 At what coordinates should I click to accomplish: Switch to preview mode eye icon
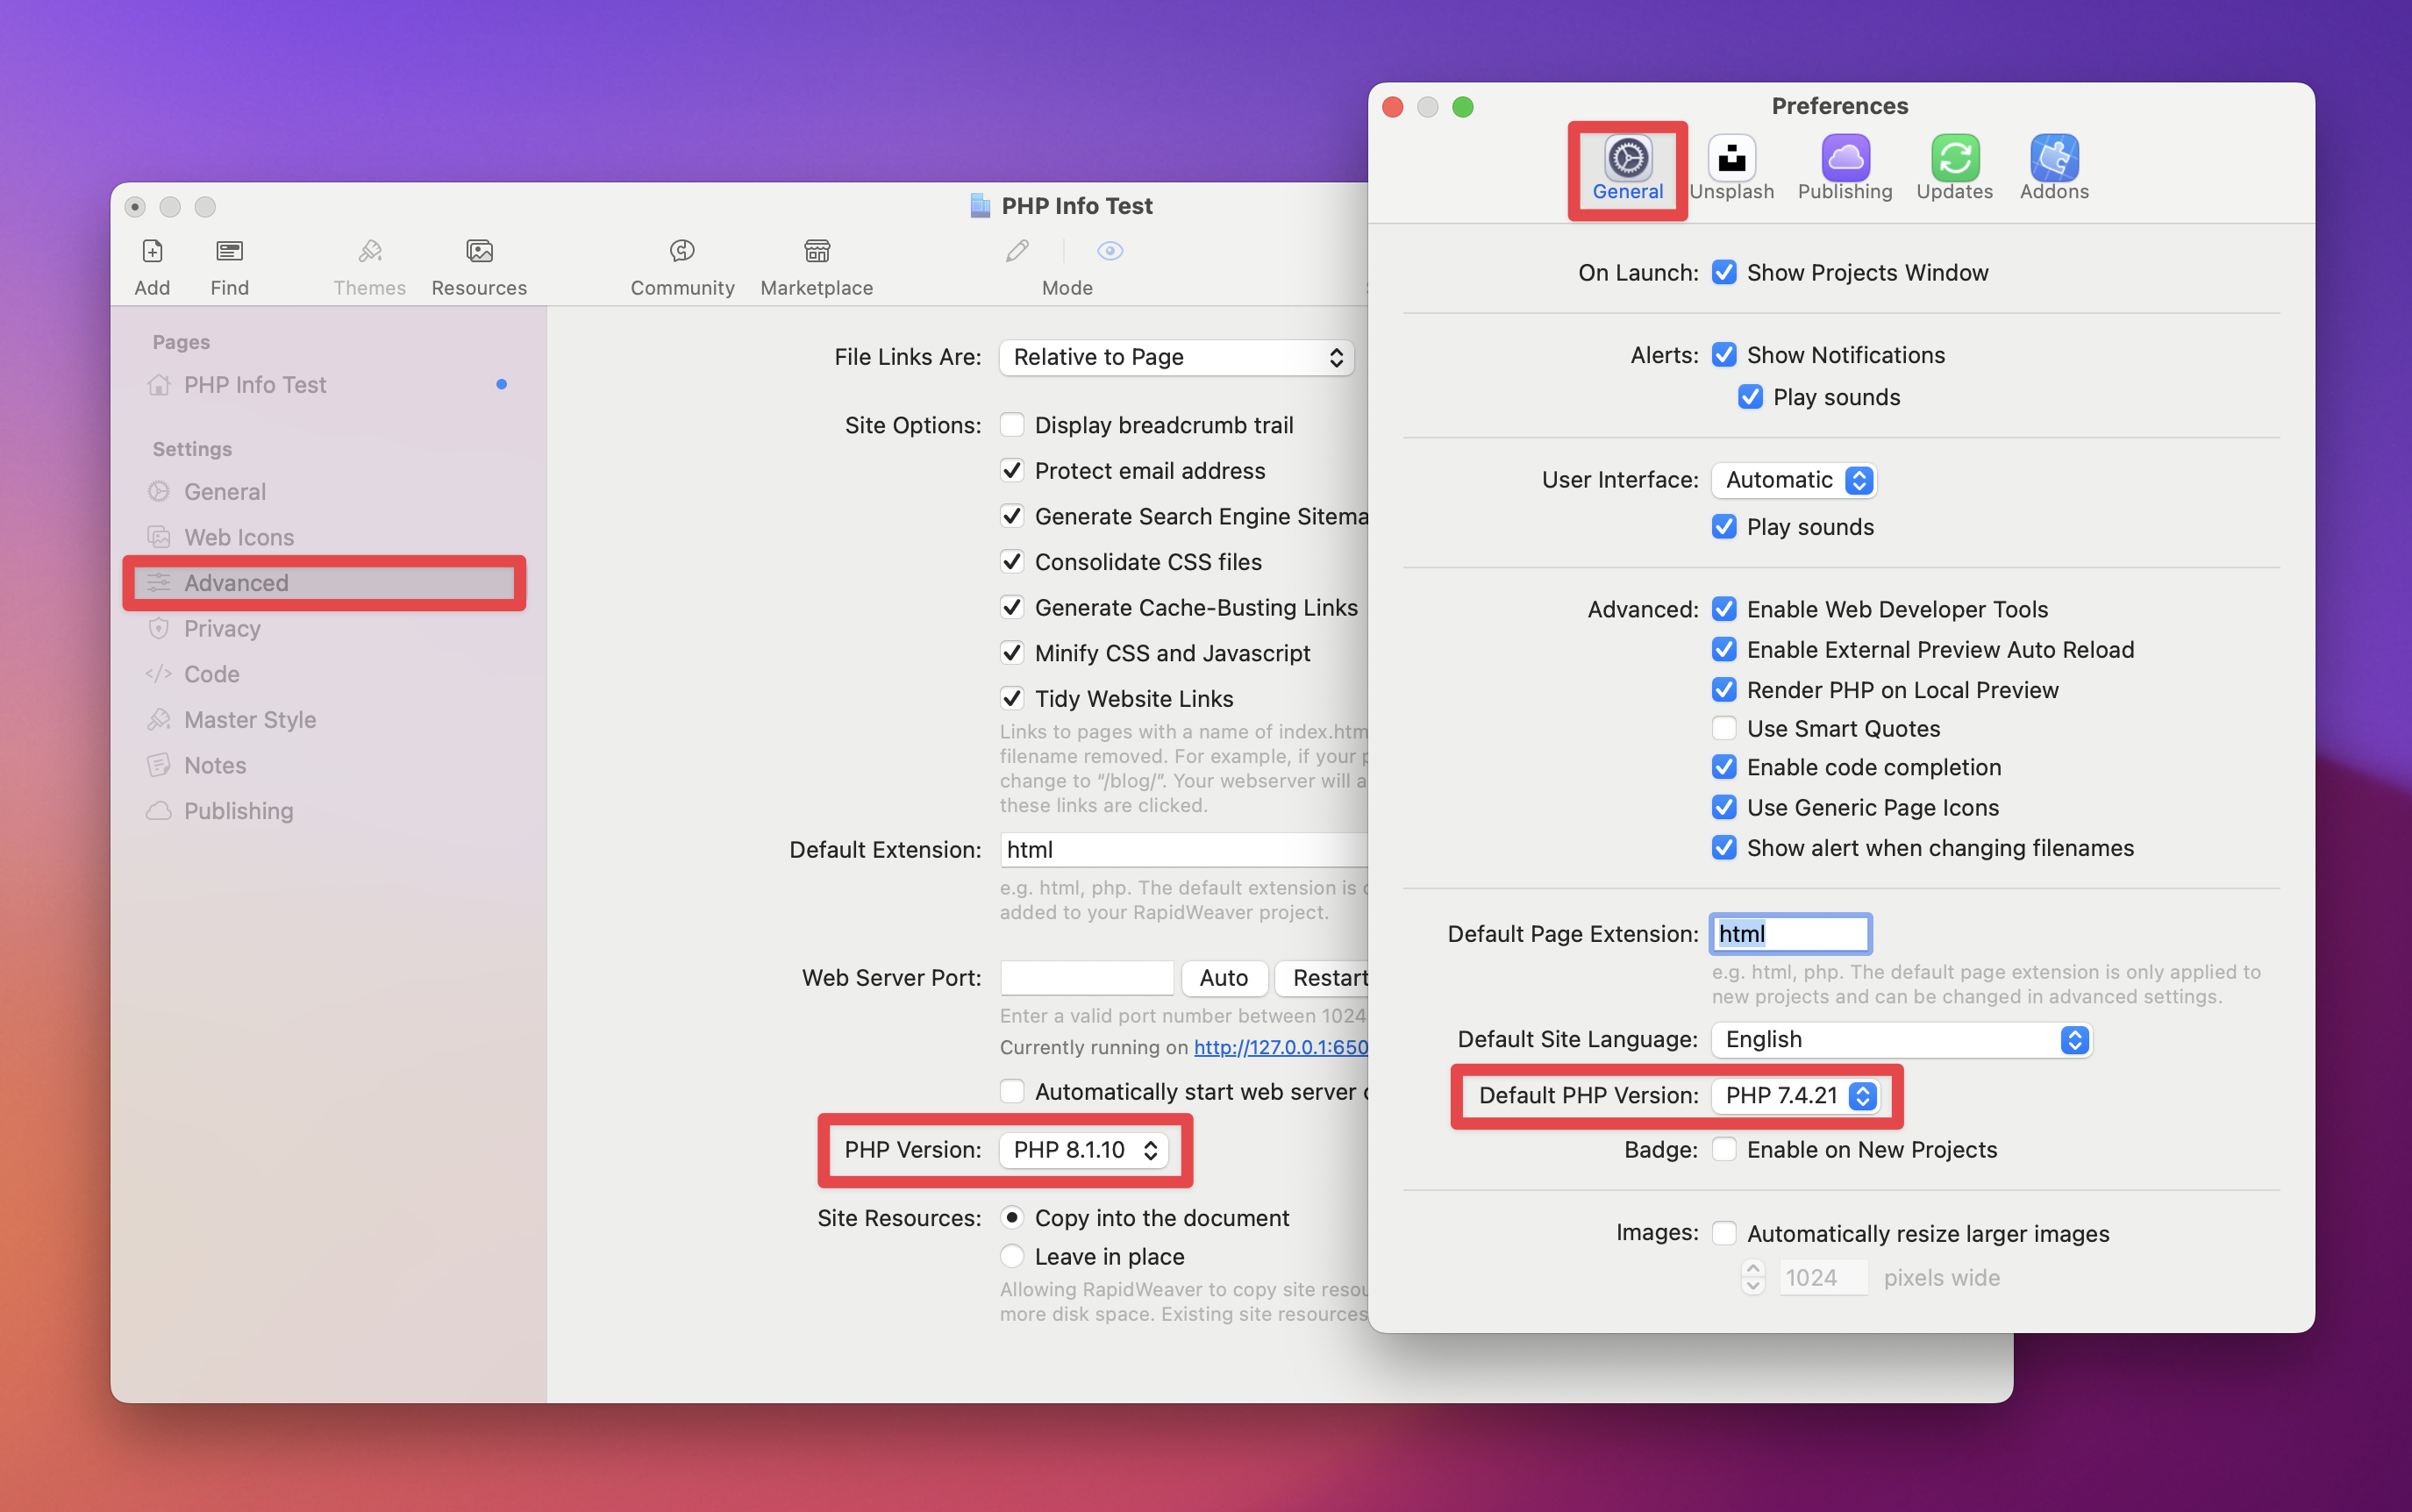[x=1110, y=251]
